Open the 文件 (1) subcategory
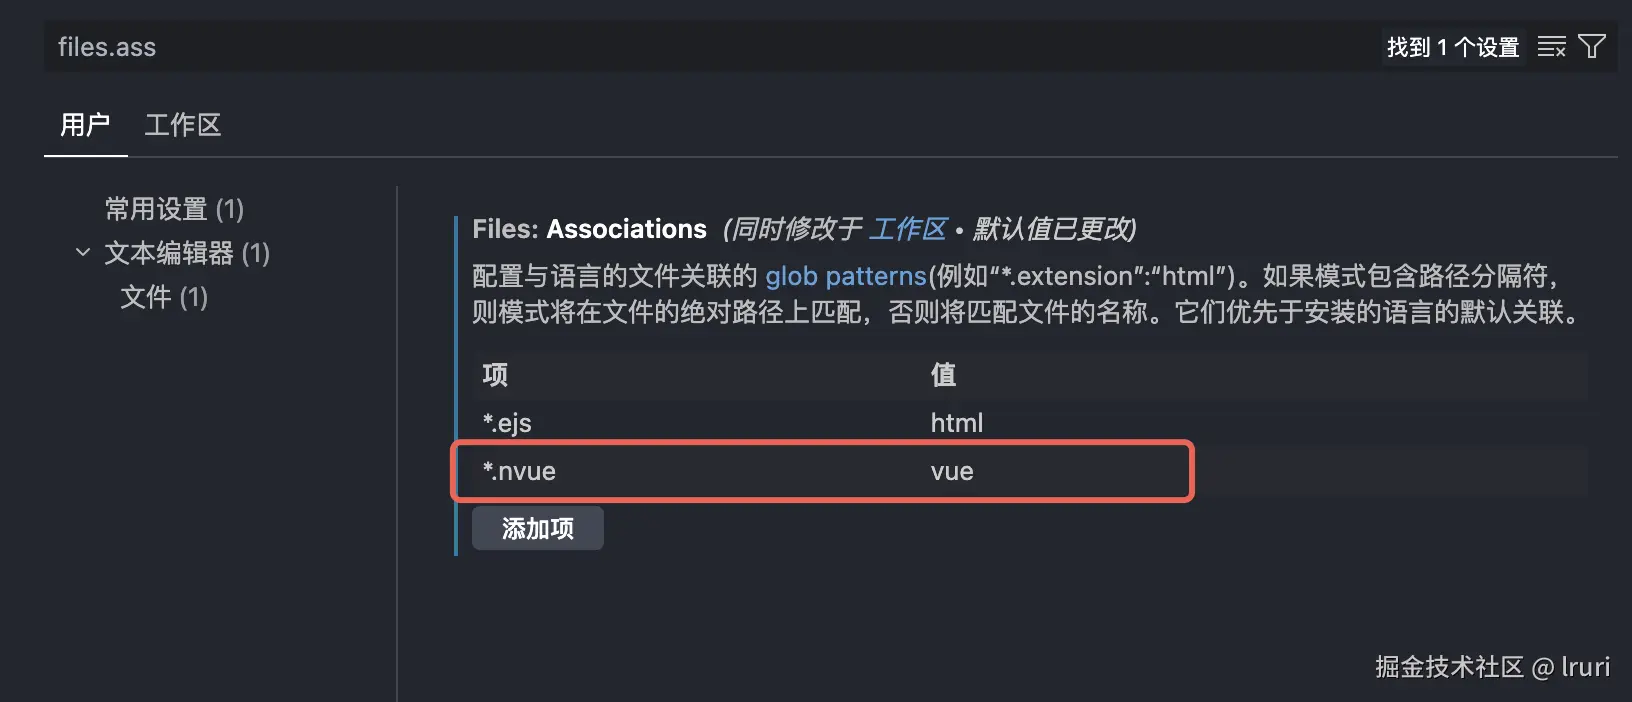1632x702 pixels. point(164,297)
